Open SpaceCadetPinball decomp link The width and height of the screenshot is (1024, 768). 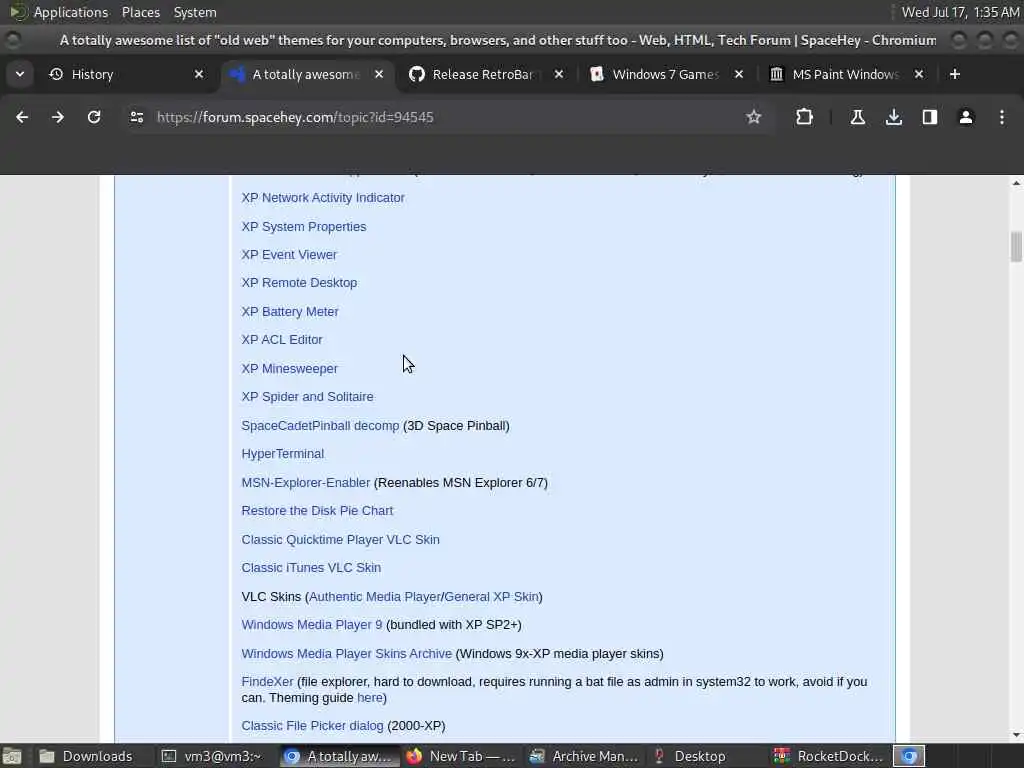coord(320,426)
